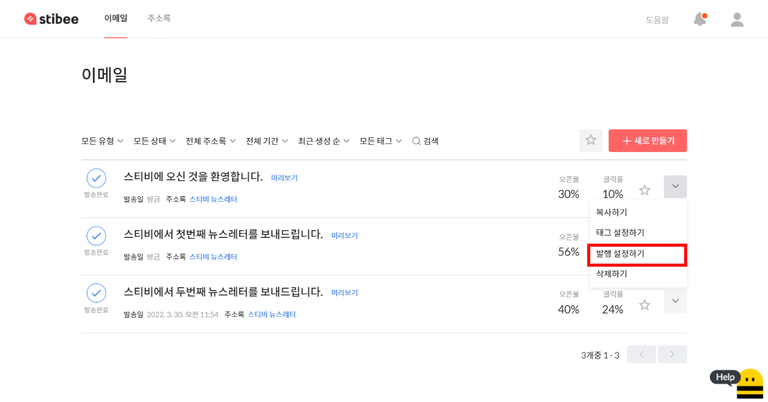The image size is (768, 402).
Task: Open the notifications bell
Action: coord(699,19)
